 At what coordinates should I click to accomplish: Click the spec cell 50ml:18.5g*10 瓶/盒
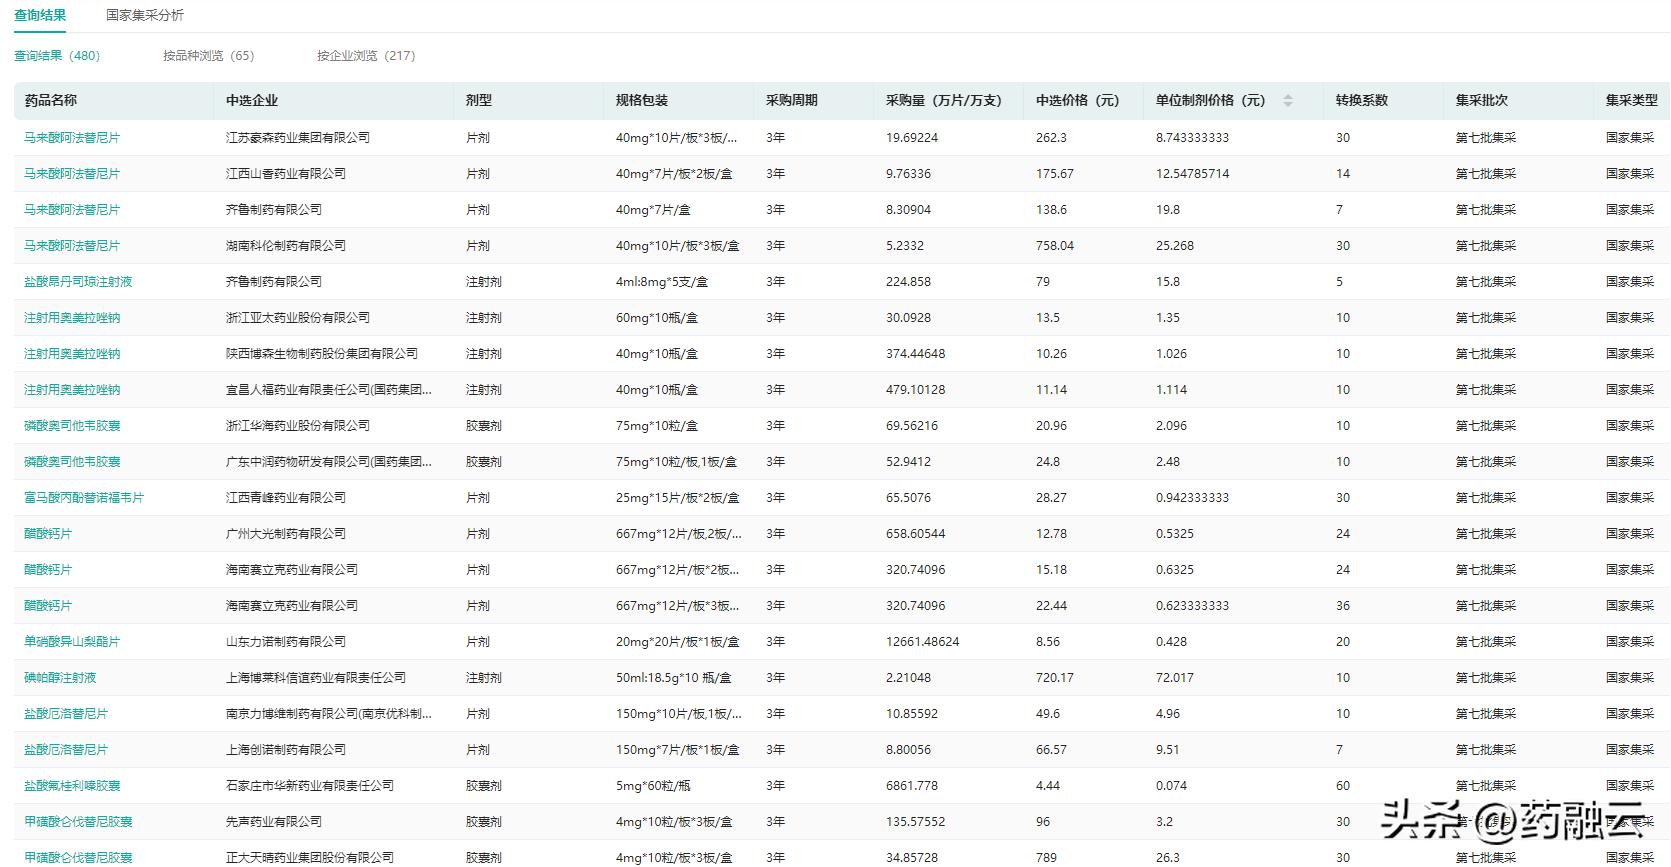point(674,678)
